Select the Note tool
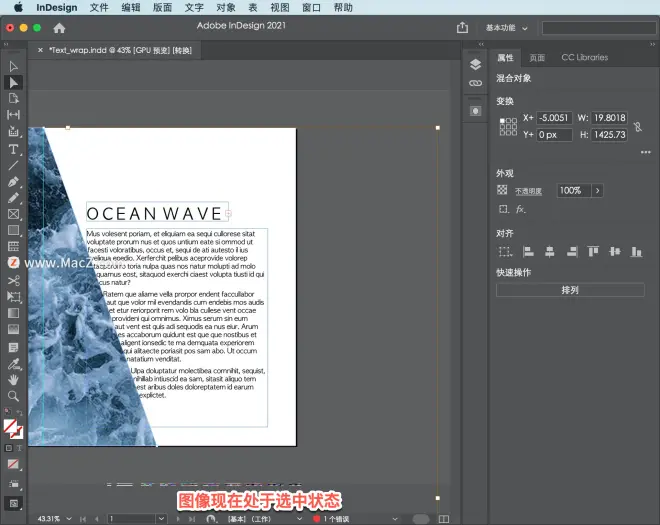Viewport: 660px width, 525px height. click(13, 347)
